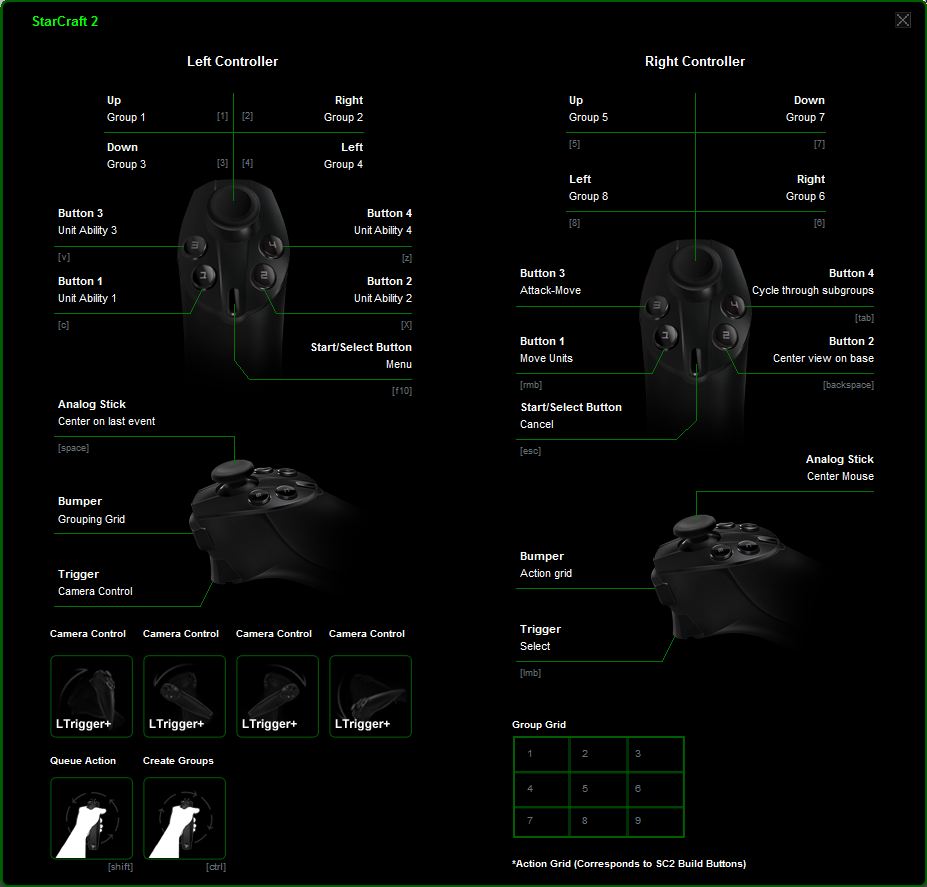Click the "Move Units" binding

click(x=546, y=358)
